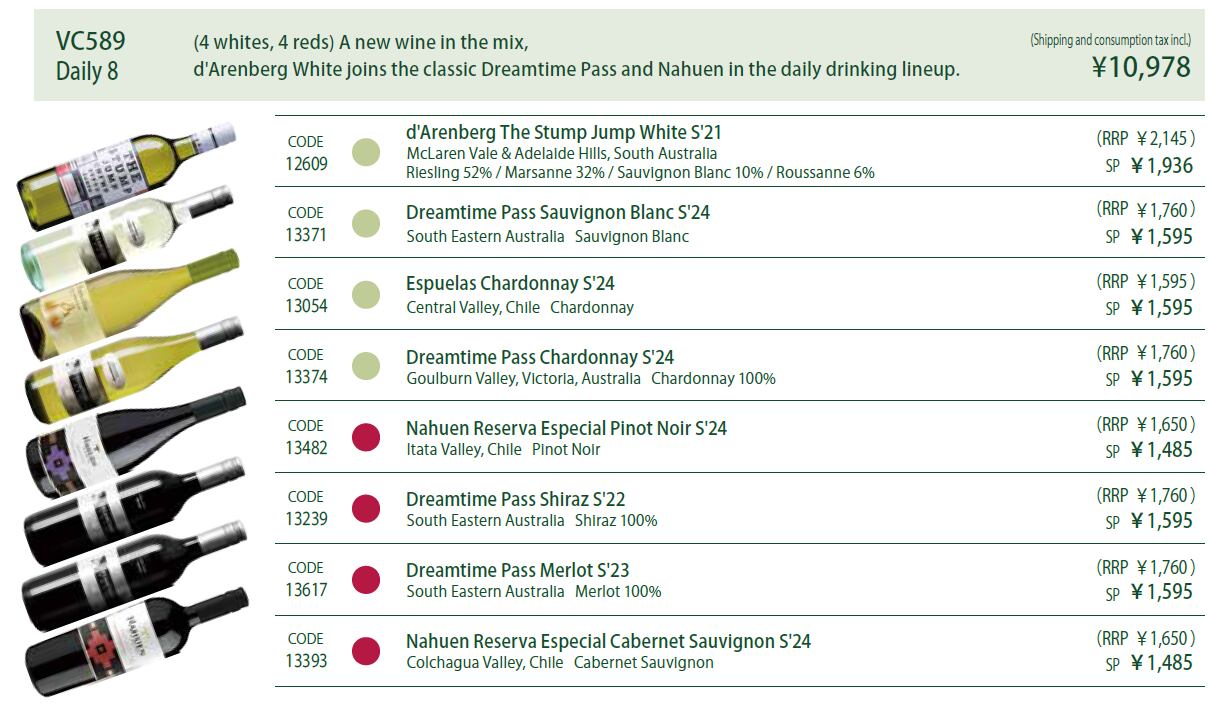Image resolution: width=1210 pixels, height=709 pixels.
Task: Click Dreamtime Pass Merlot S'23 title
Action: tap(517, 570)
